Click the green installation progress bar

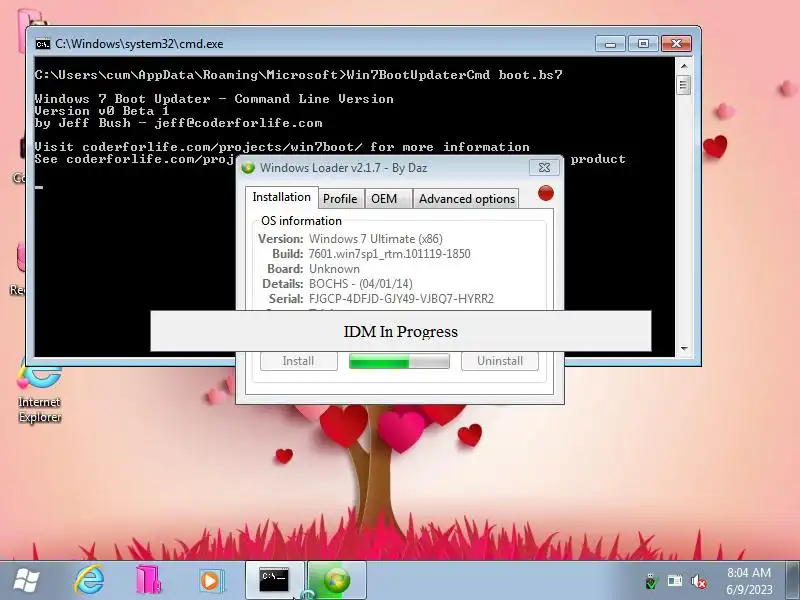pyautogui.click(x=399, y=361)
